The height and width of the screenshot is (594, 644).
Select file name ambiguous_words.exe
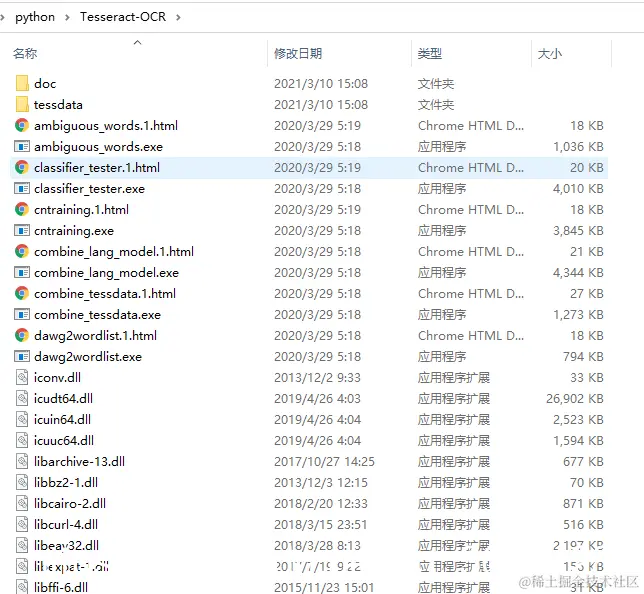pyautogui.click(x=99, y=147)
